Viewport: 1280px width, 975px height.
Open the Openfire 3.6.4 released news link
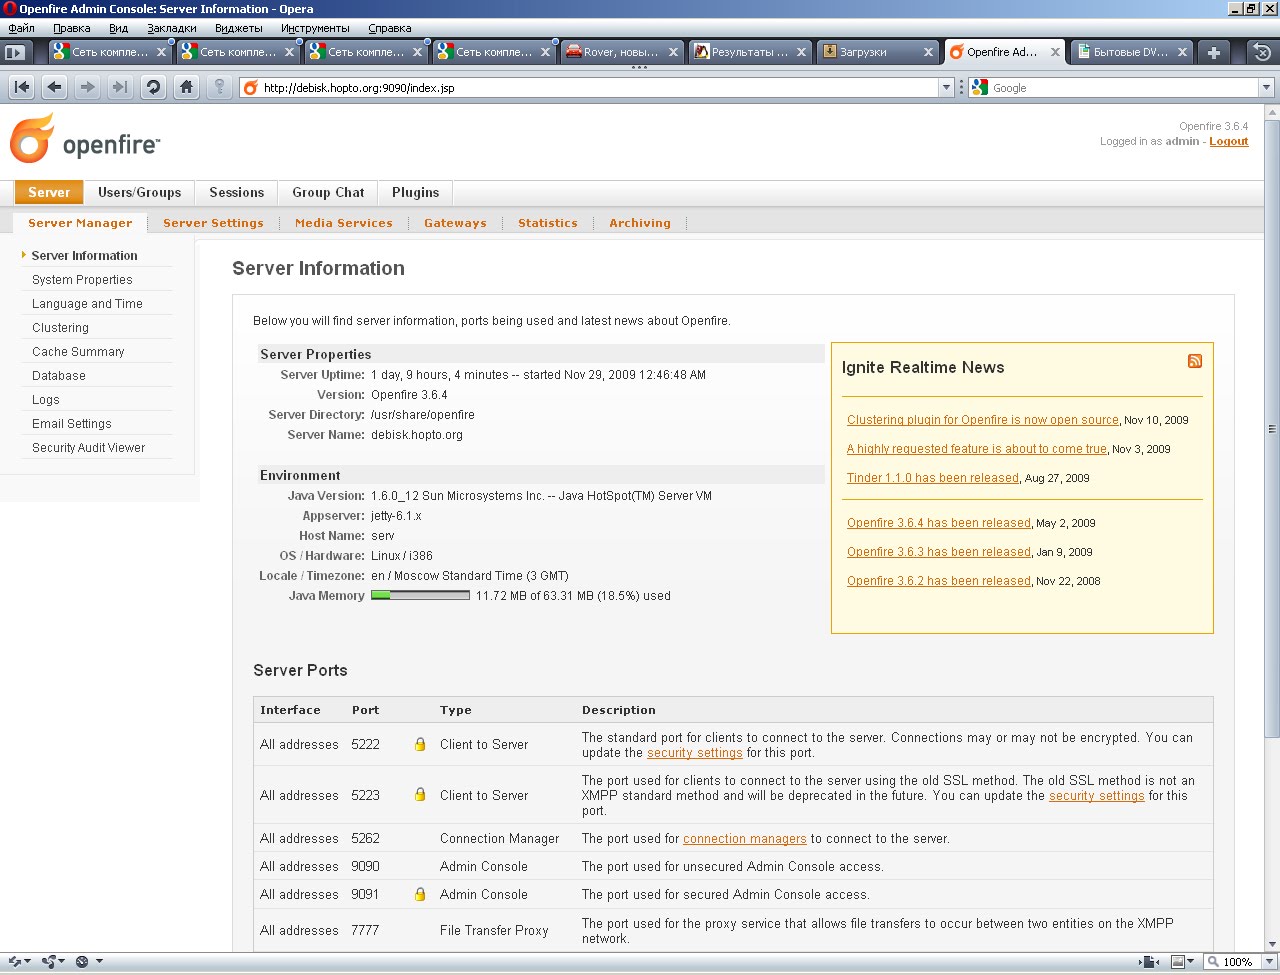[x=939, y=523]
